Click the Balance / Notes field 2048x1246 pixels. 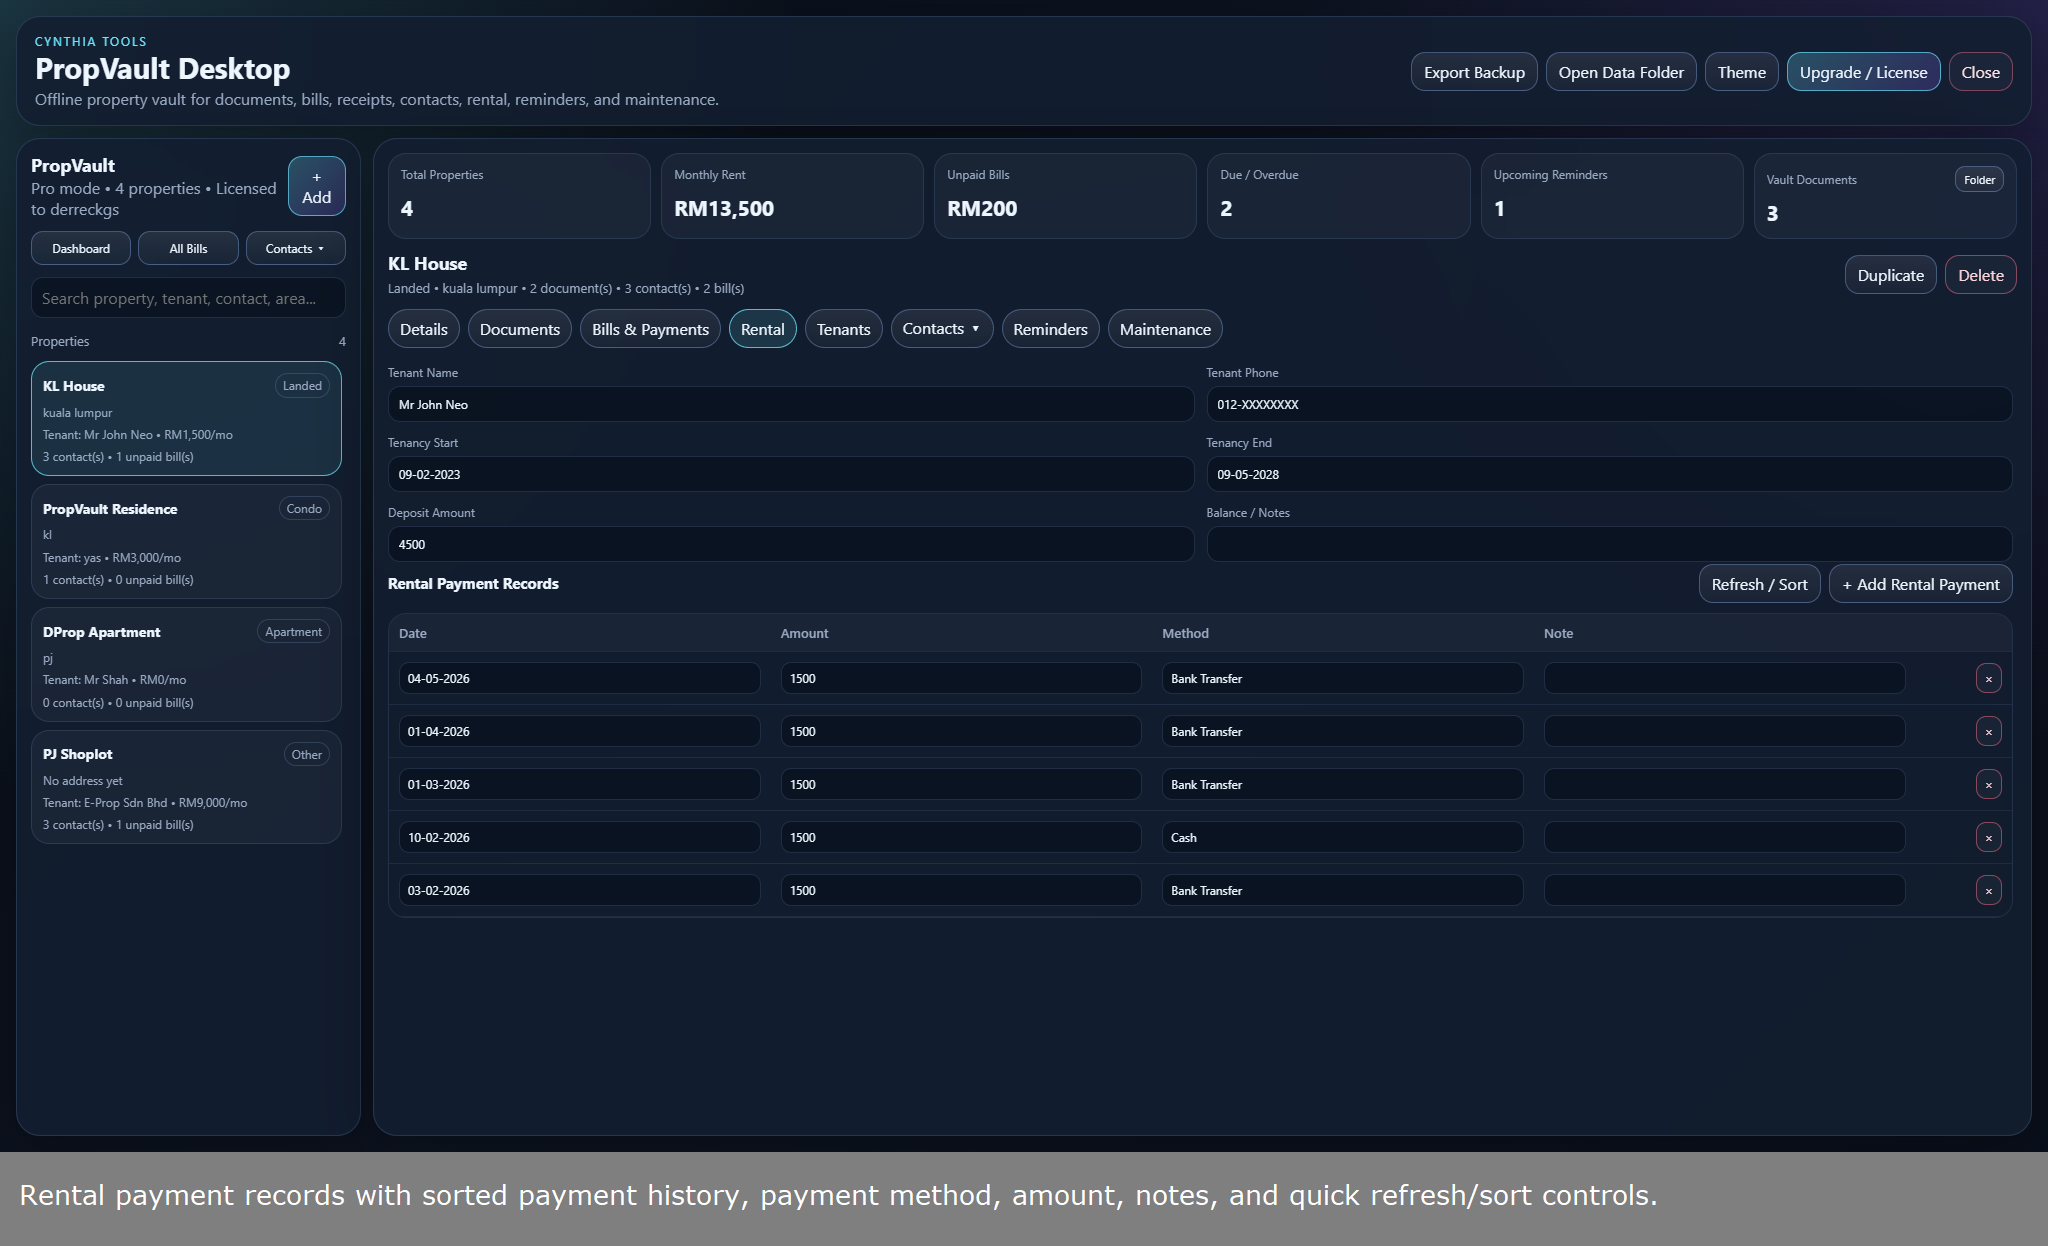(x=1609, y=544)
